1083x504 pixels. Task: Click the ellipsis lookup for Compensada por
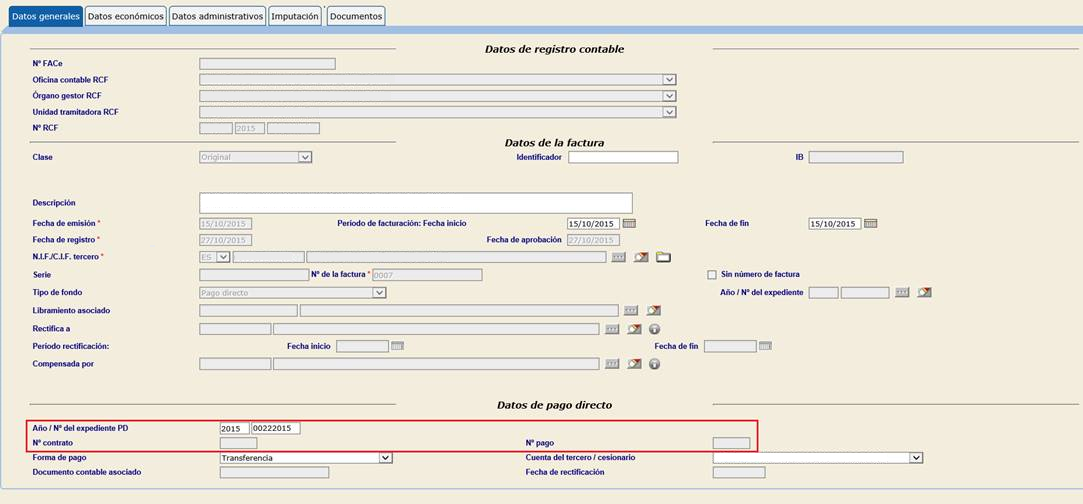pos(612,364)
